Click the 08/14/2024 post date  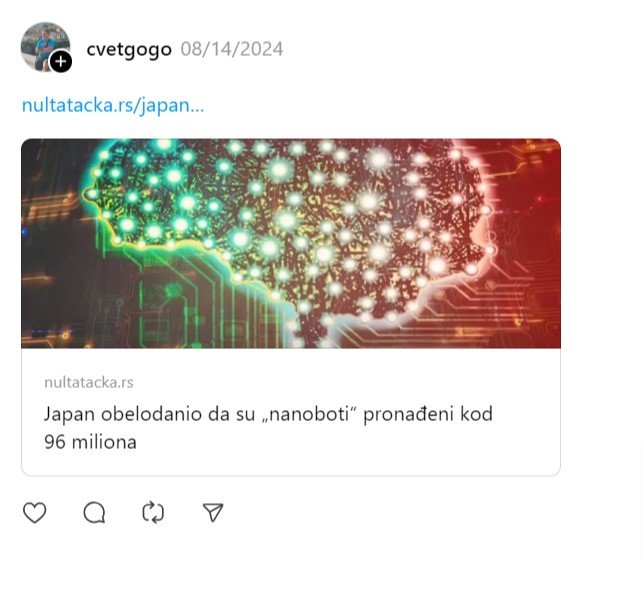coord(232,49)
